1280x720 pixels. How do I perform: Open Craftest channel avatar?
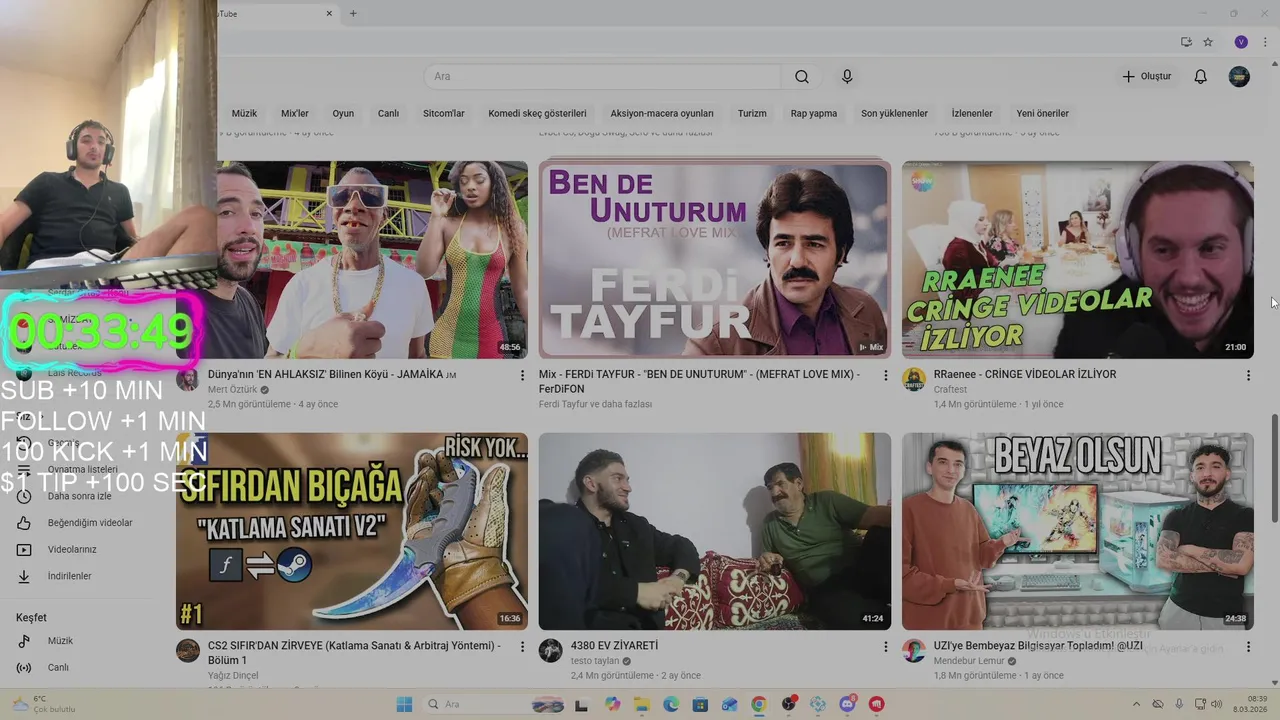point(914,379)
